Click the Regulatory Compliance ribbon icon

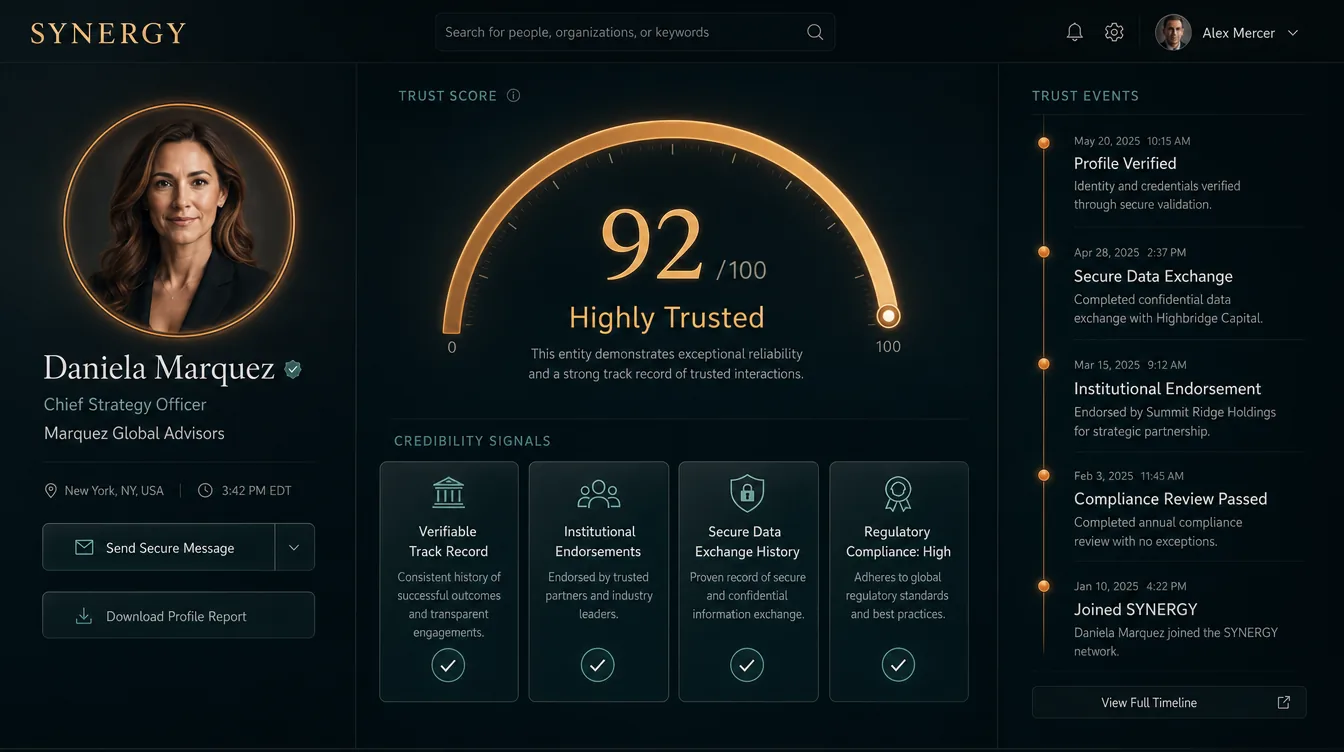pyautogui.click(x=898, y=494)
